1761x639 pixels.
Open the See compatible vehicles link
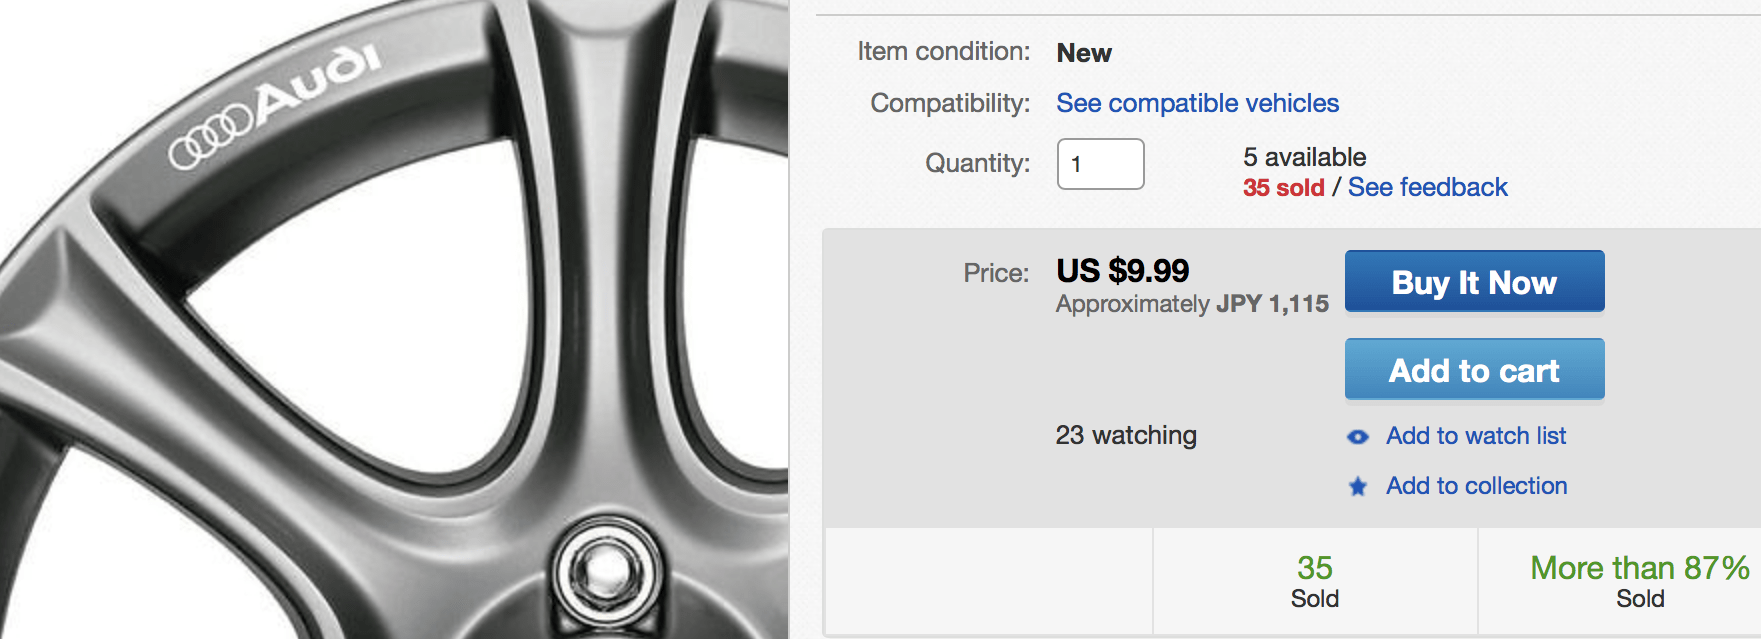click(x=1197, y=103)
